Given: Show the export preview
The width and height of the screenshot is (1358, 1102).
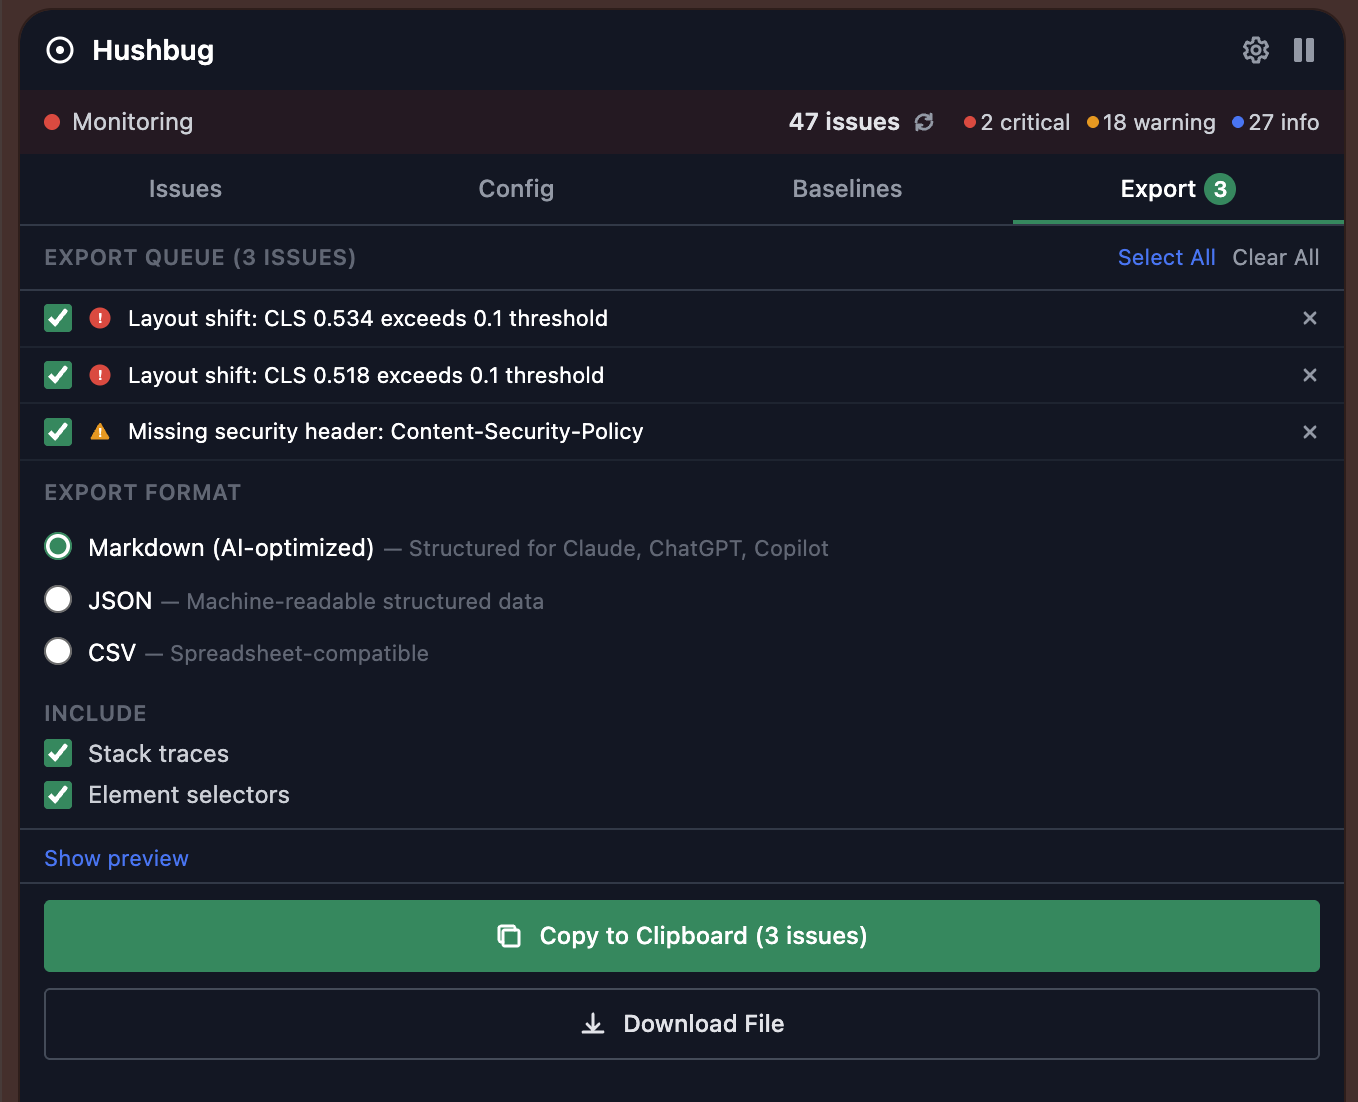Looking at the screenshot, I should 116,858.
